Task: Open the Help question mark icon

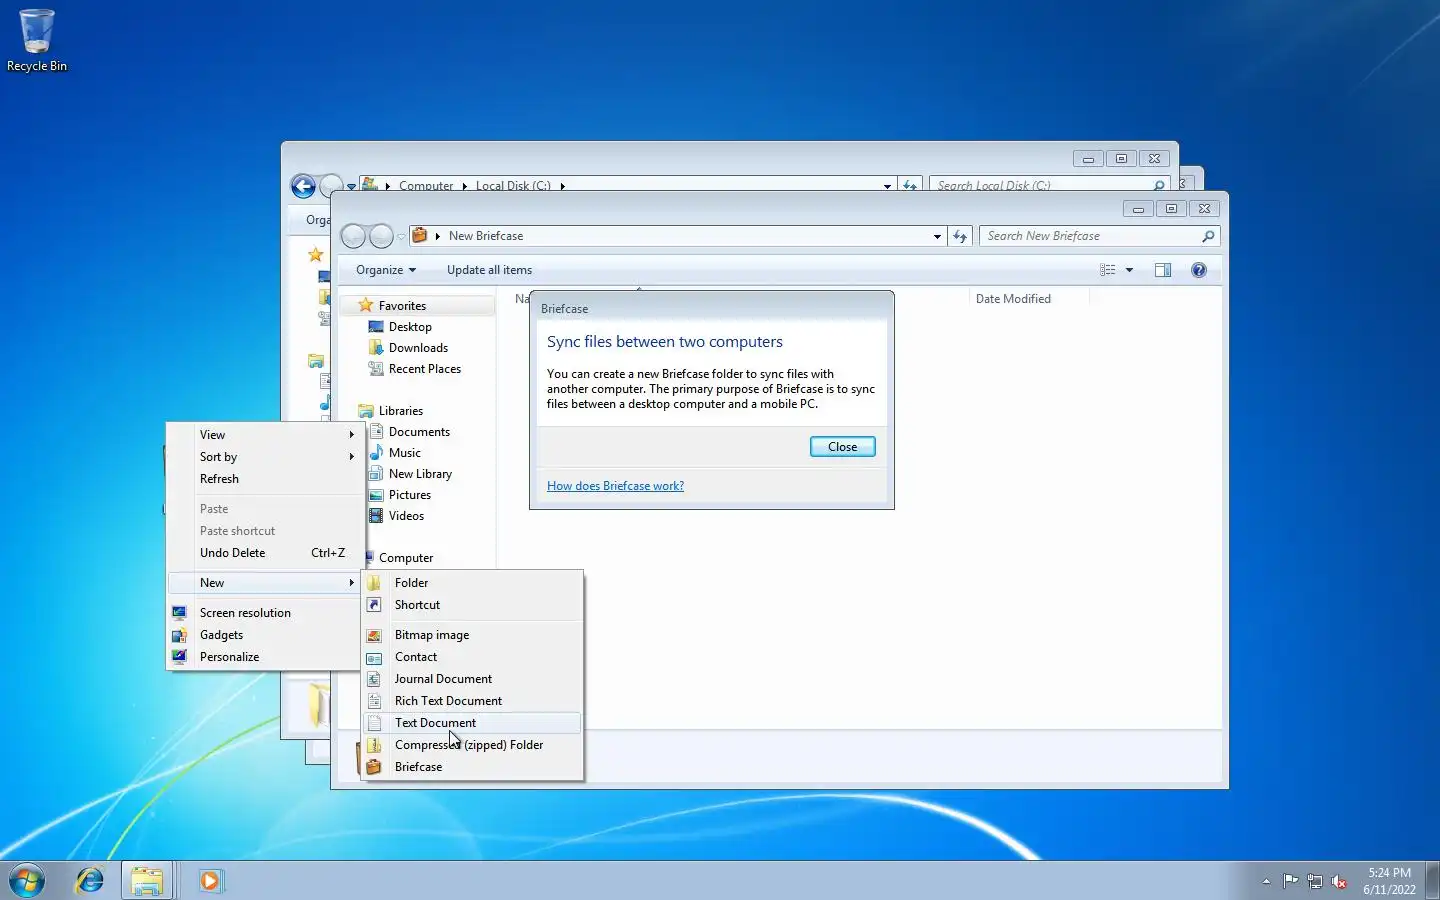Action: click(1199, 270)
